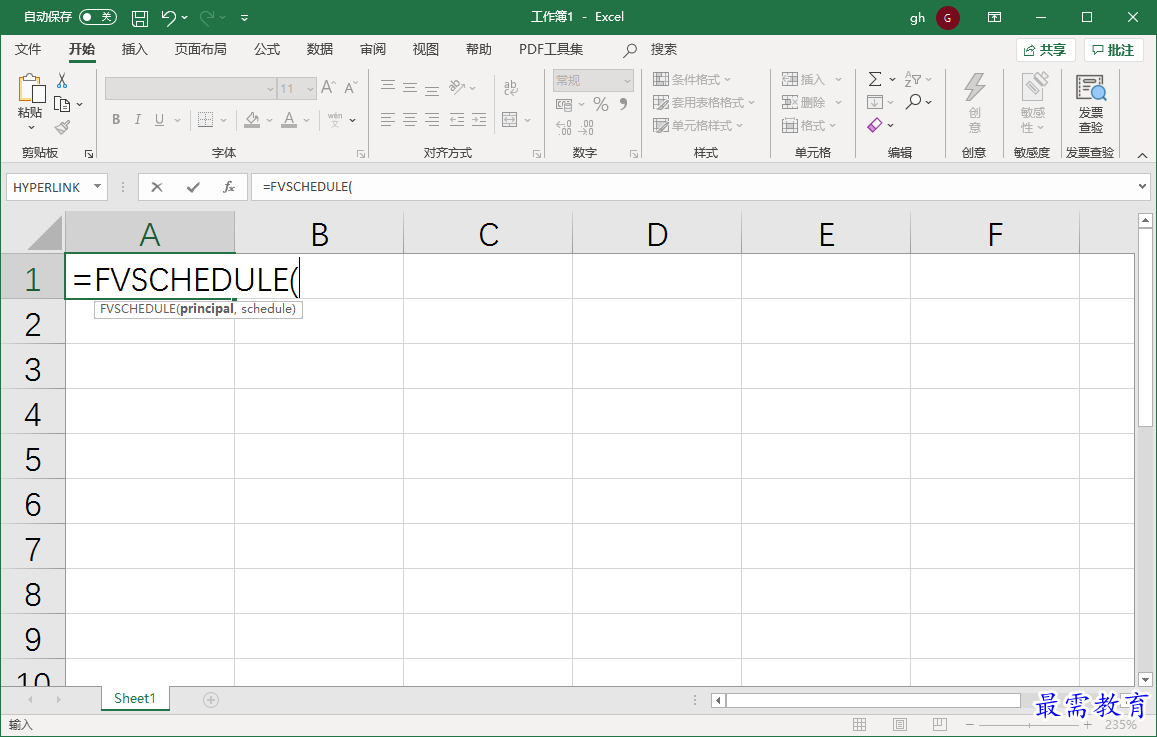Click the Enter checkmark formula button

pos(193,187)
